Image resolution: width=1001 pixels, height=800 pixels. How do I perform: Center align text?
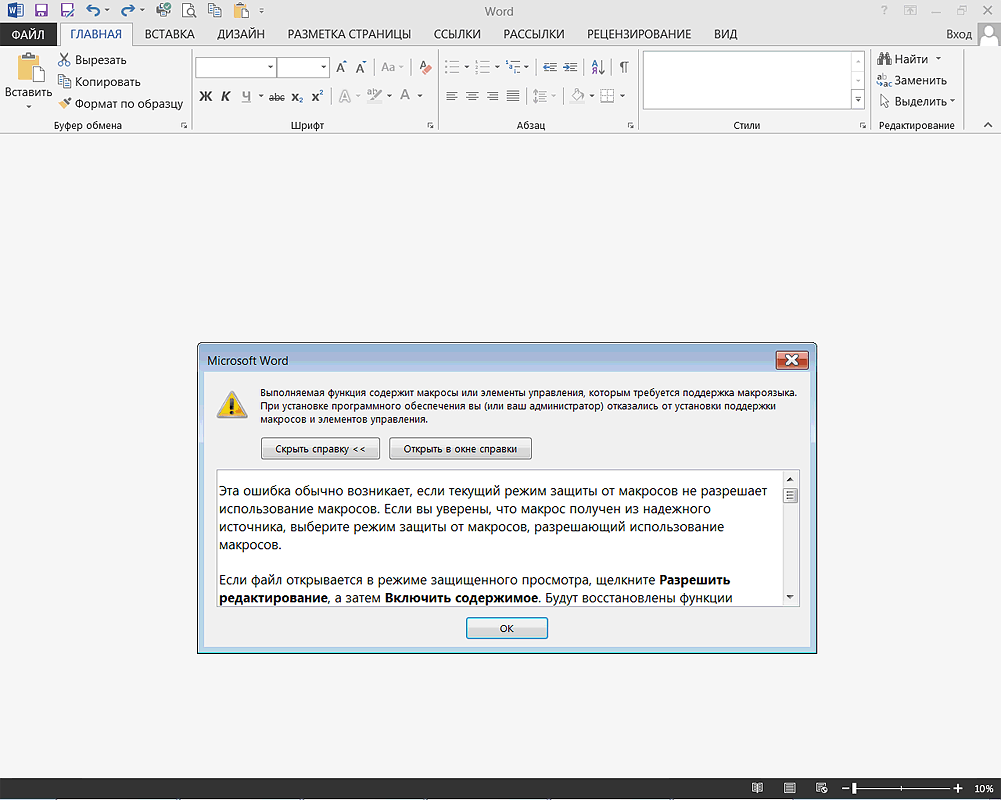click(472, 96)
